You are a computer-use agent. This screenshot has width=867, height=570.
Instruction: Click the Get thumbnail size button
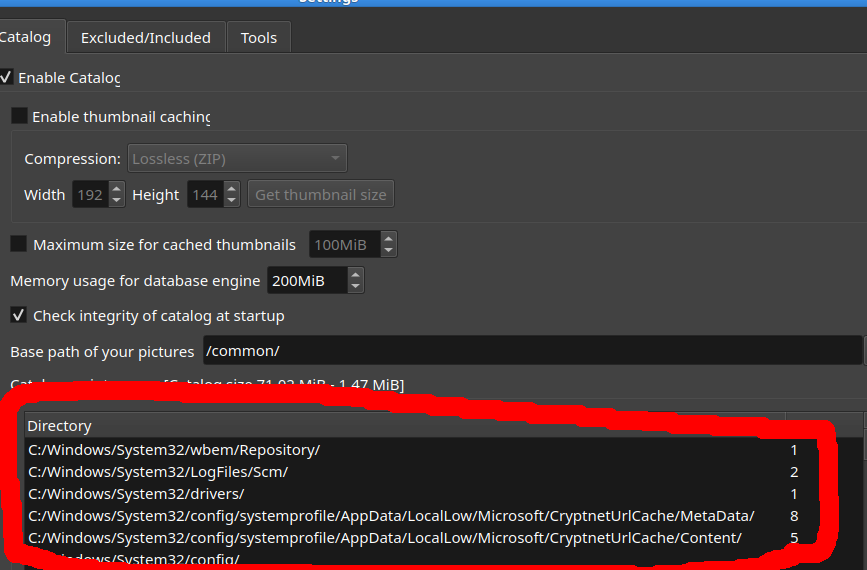coord(321,194)
